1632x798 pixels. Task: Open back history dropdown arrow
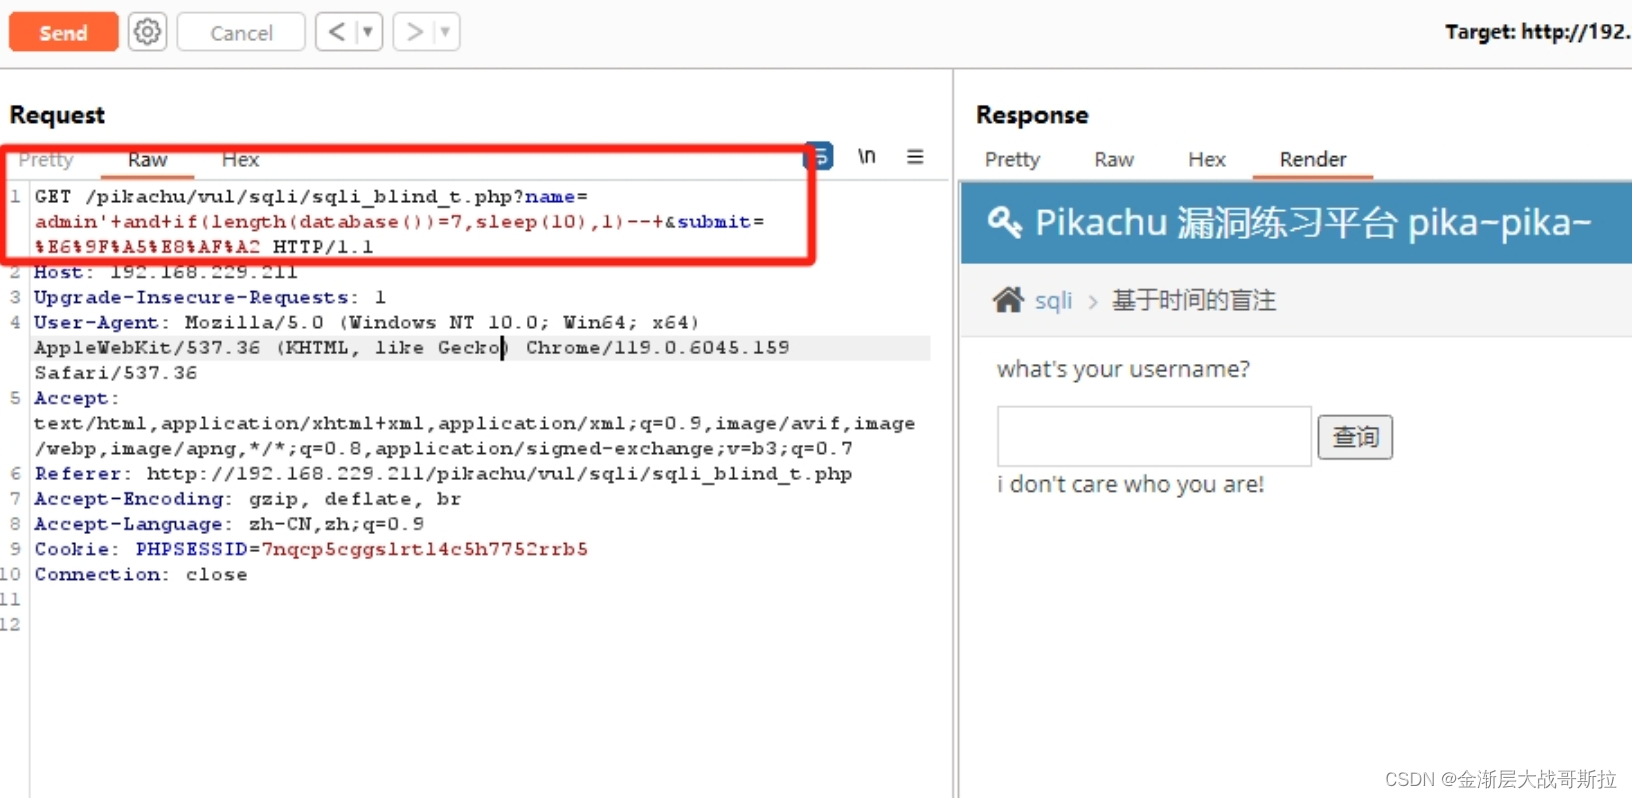point(368,32)
